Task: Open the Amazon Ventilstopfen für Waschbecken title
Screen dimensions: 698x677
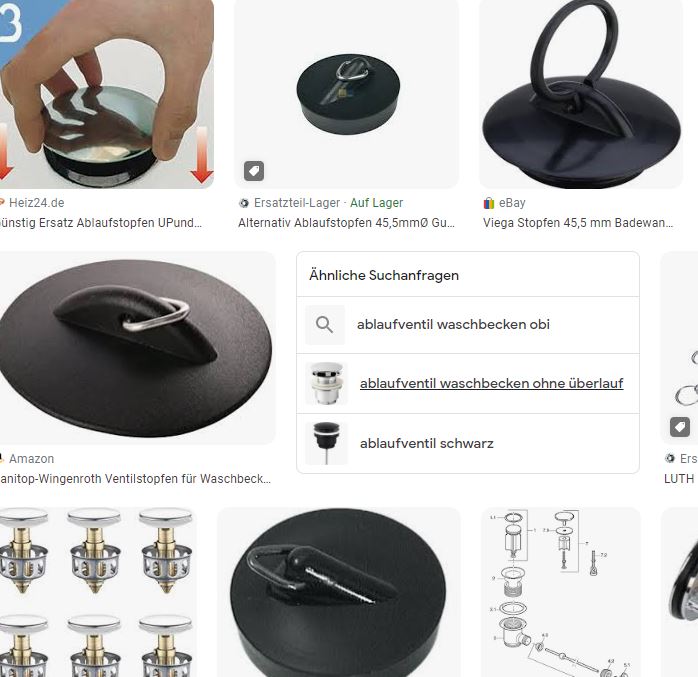Action: [x=135, y=478]
